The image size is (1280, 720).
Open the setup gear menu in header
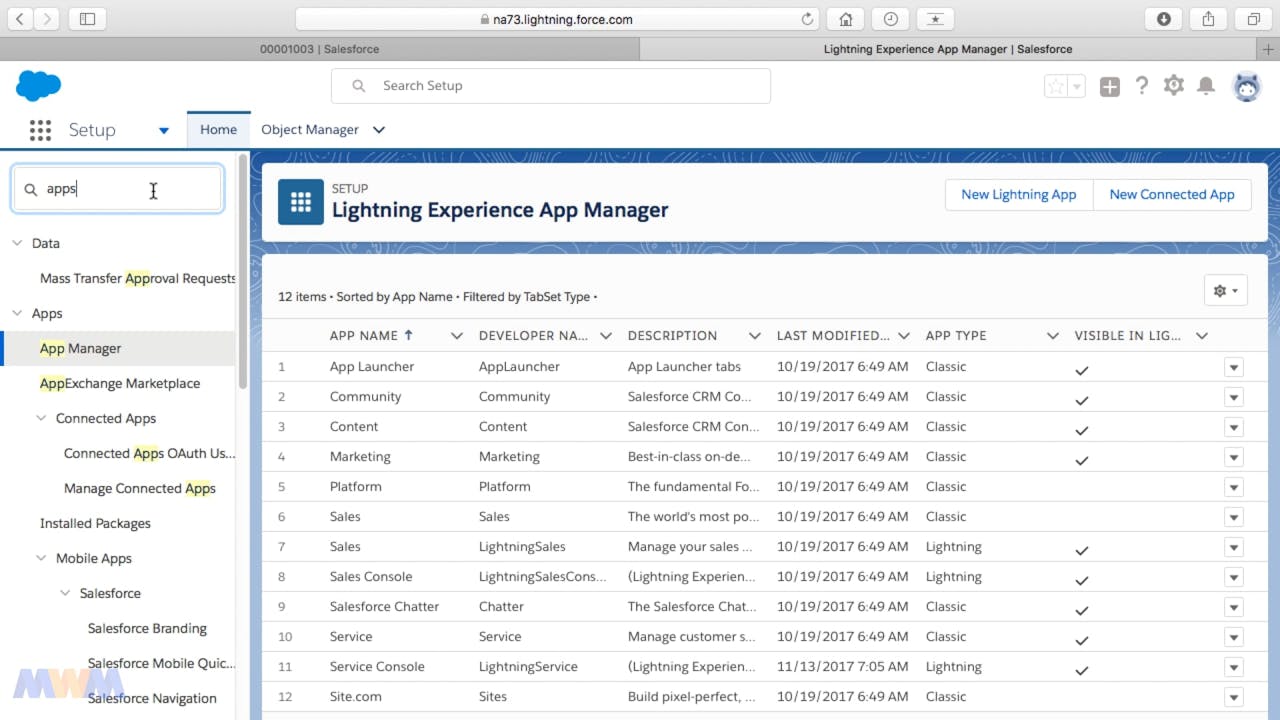1174,86
